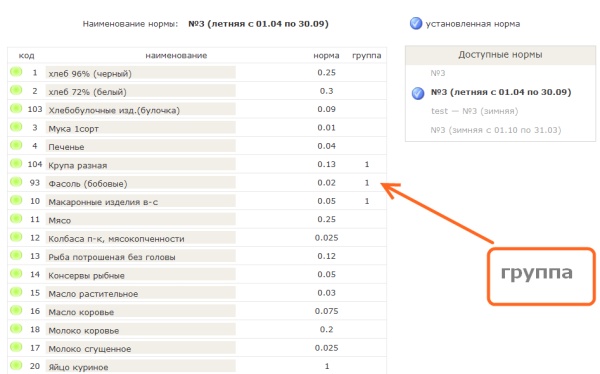Toggle the green dot for Мука 1сорт
This screenshot has height=374, width=600.
pos(16,127)
